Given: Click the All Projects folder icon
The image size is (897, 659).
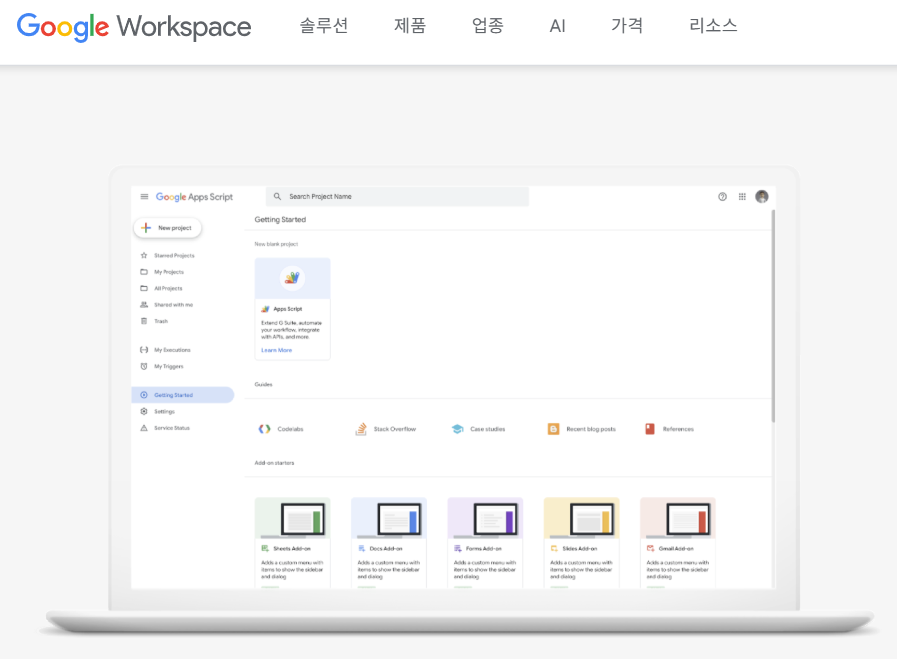Looking at the screenshot, I should point(144,288).
